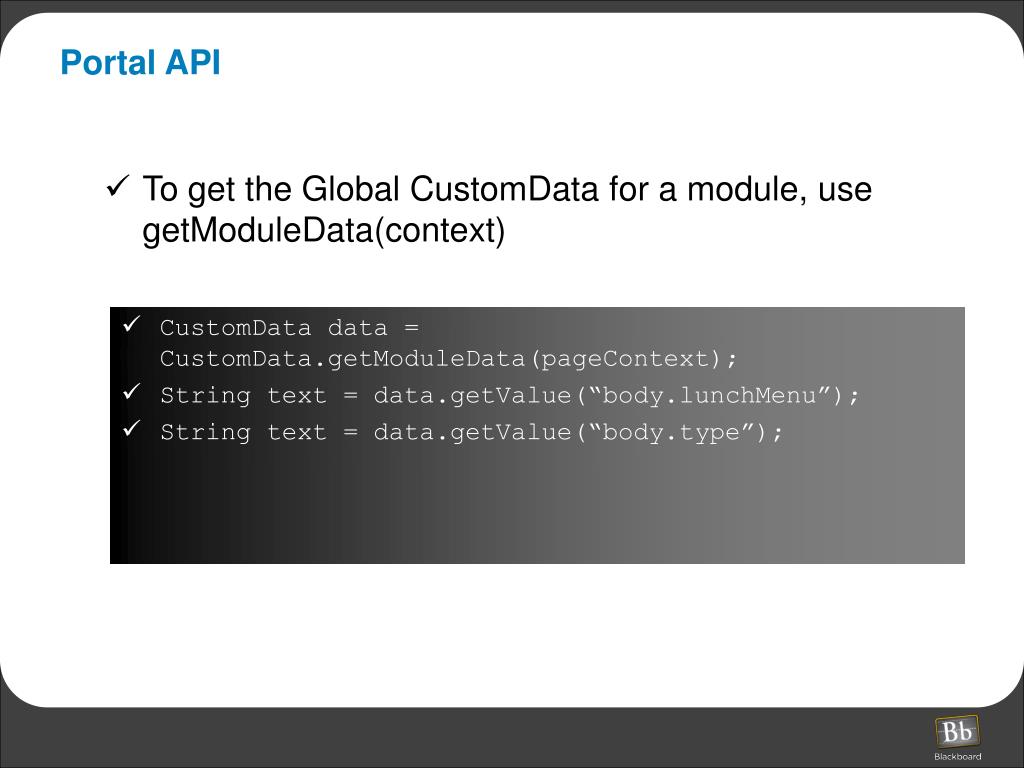
Task: Click the checkmark next to CustomData data line
Action: point(131,324)
